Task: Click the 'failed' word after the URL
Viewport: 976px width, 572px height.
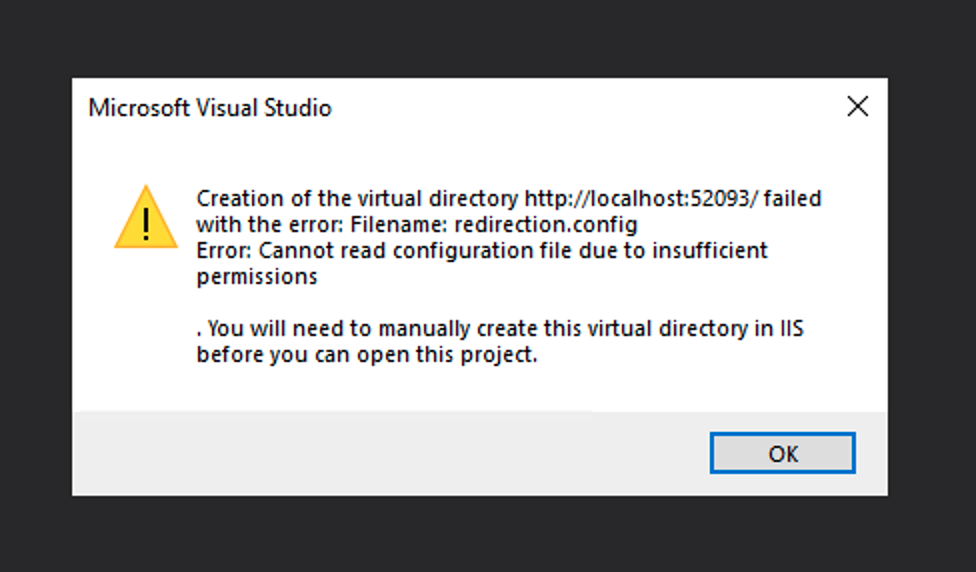Action: 792,198
